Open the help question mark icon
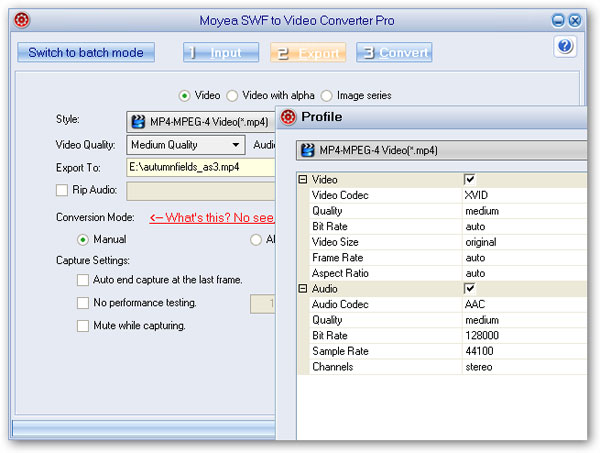 pyautogui.click(x=565, y=46)
